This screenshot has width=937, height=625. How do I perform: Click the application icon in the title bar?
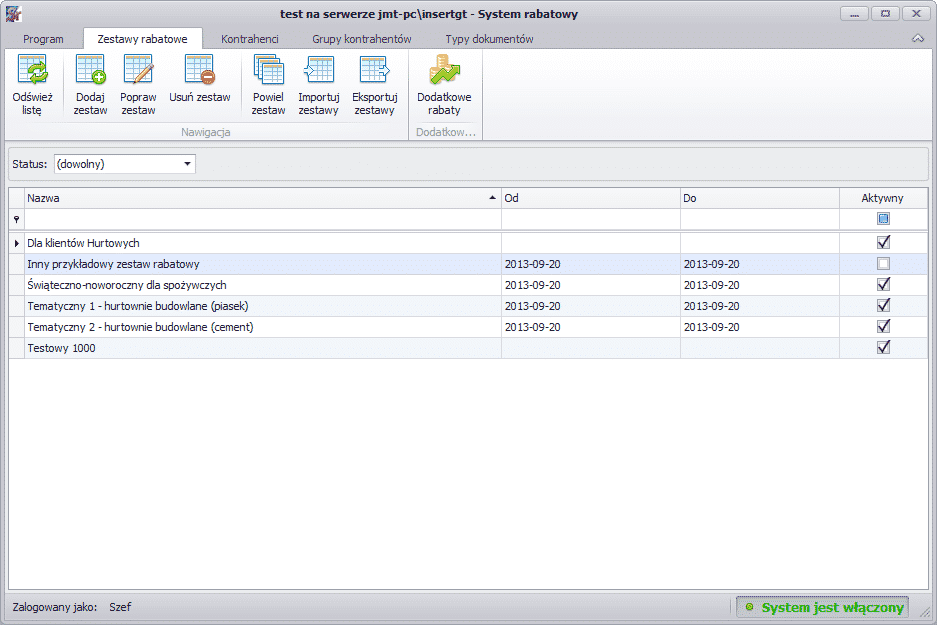13,14
